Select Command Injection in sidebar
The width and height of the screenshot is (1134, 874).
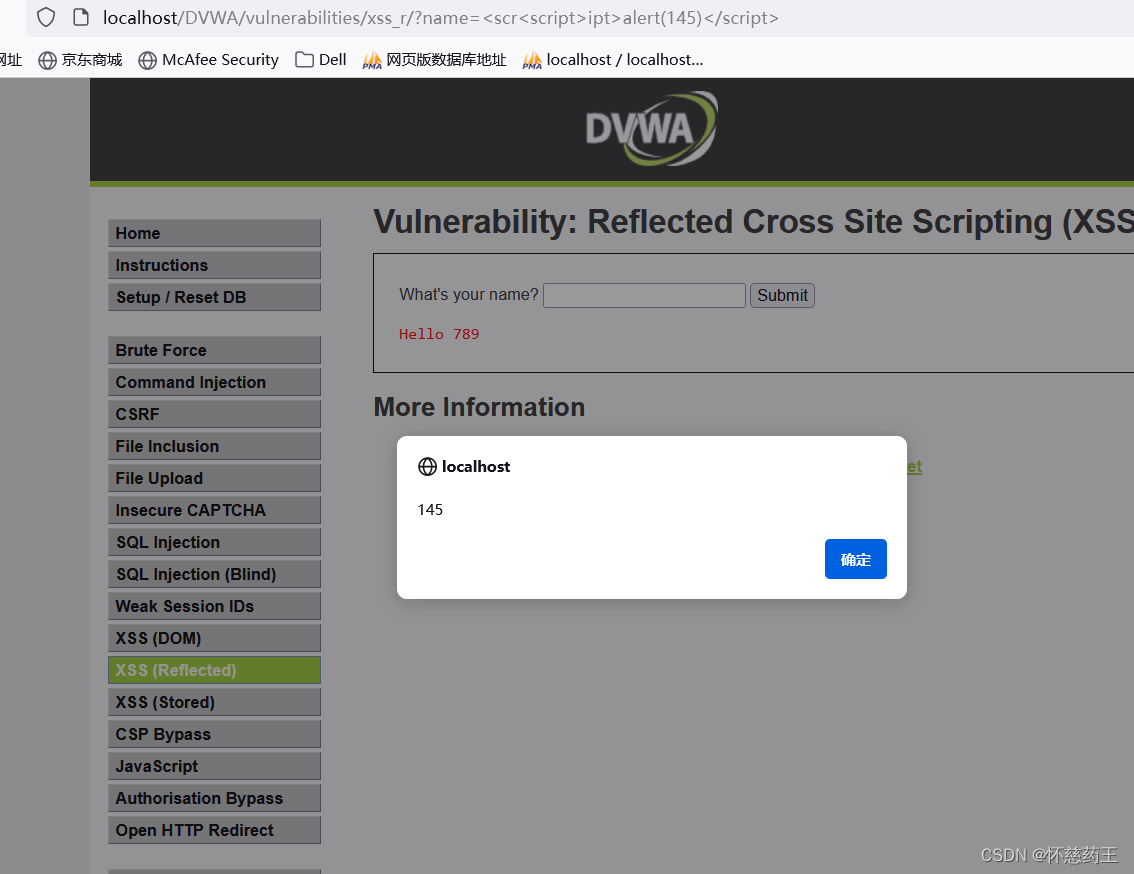coord(214,382)
